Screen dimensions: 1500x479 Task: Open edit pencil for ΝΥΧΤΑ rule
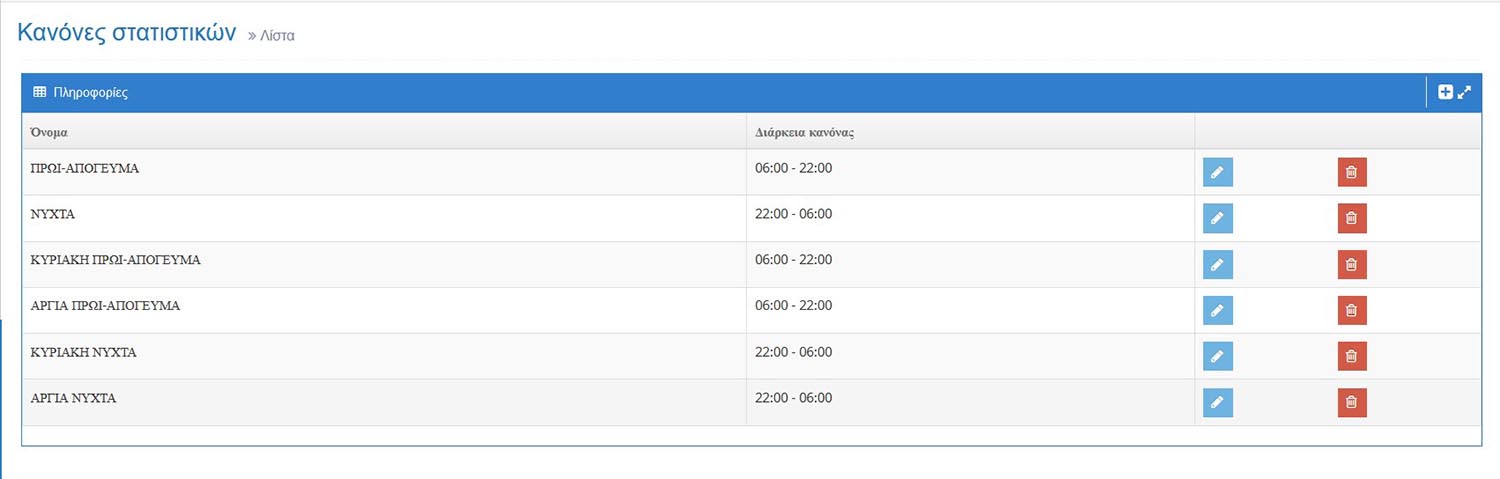pyautogui.click(x=1217, y=218)
